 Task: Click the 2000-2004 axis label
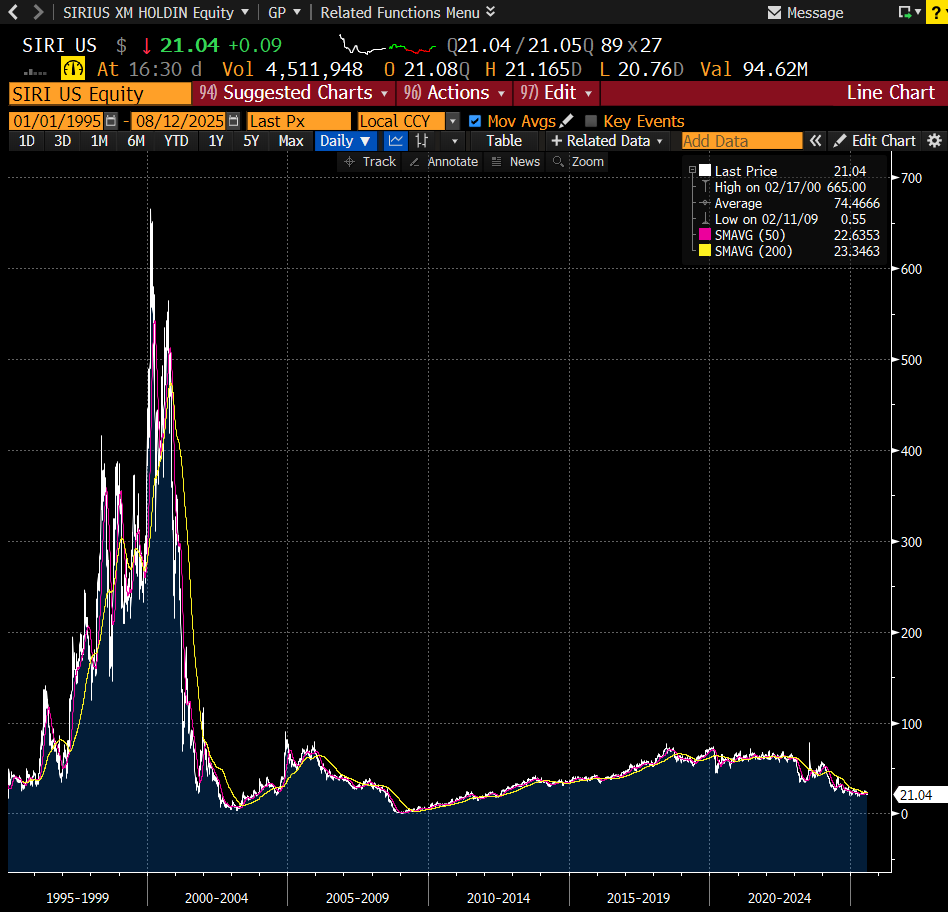click(x=216, y=898)
